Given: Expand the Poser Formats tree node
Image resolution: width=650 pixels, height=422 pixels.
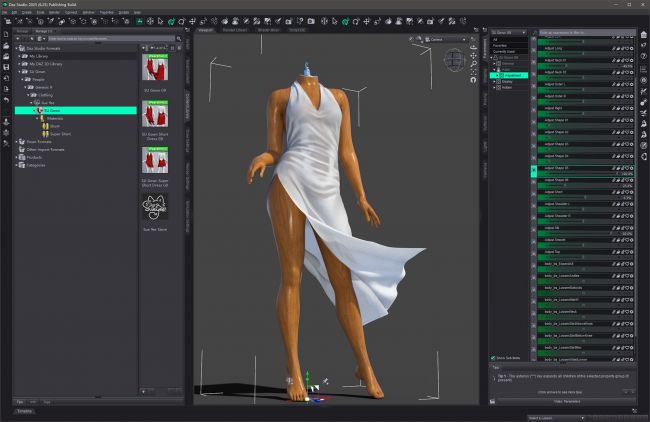Looking at the screenshot, I should 16,141.
